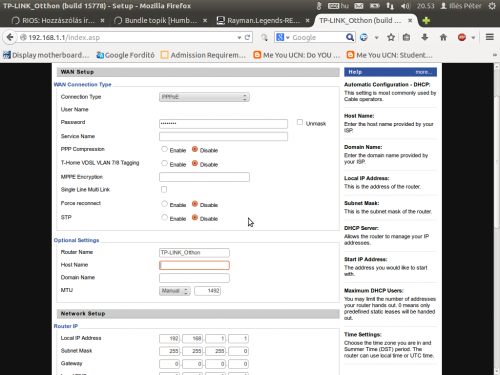Show bookmarks list icon
This screenshot has height=375, width=500.
(x=406, y=37)
